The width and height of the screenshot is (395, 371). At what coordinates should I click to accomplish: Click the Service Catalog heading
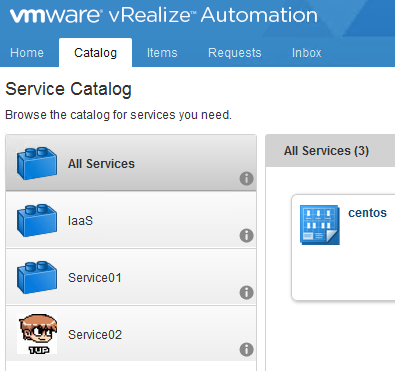[69, 89]
